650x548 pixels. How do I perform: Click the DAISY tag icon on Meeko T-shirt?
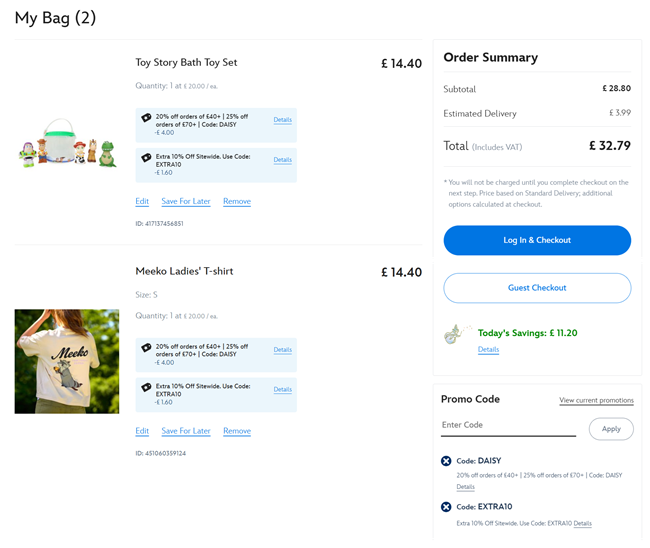146,348
